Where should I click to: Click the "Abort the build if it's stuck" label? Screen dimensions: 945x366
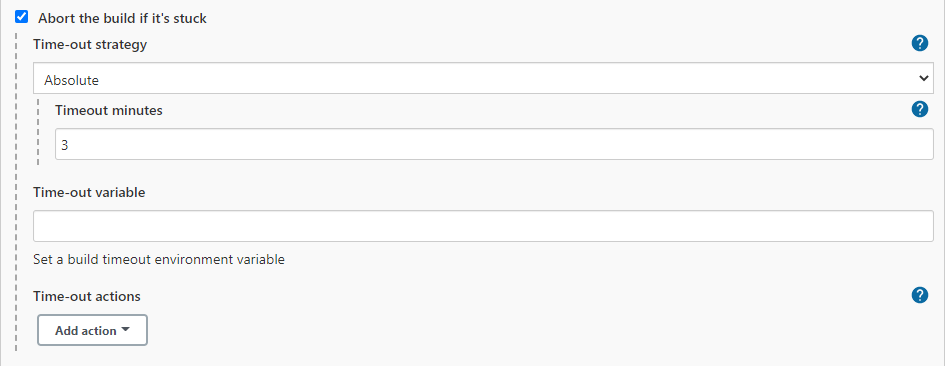122,18
